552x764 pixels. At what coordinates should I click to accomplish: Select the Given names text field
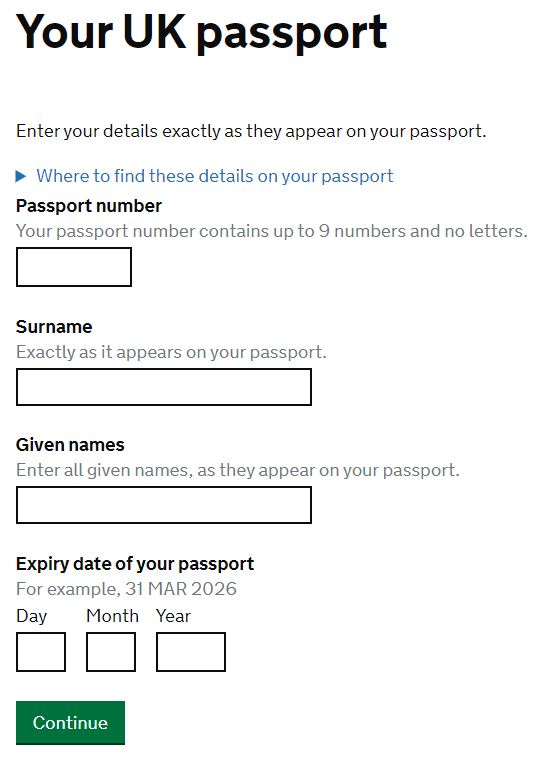pos(164,505)
